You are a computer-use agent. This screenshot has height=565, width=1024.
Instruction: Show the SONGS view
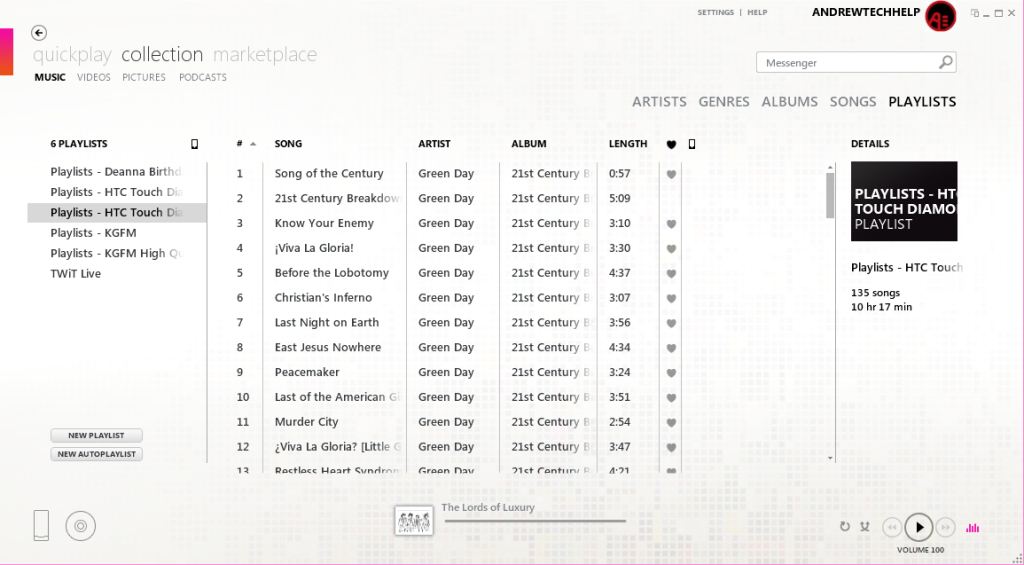coord(852,102)
